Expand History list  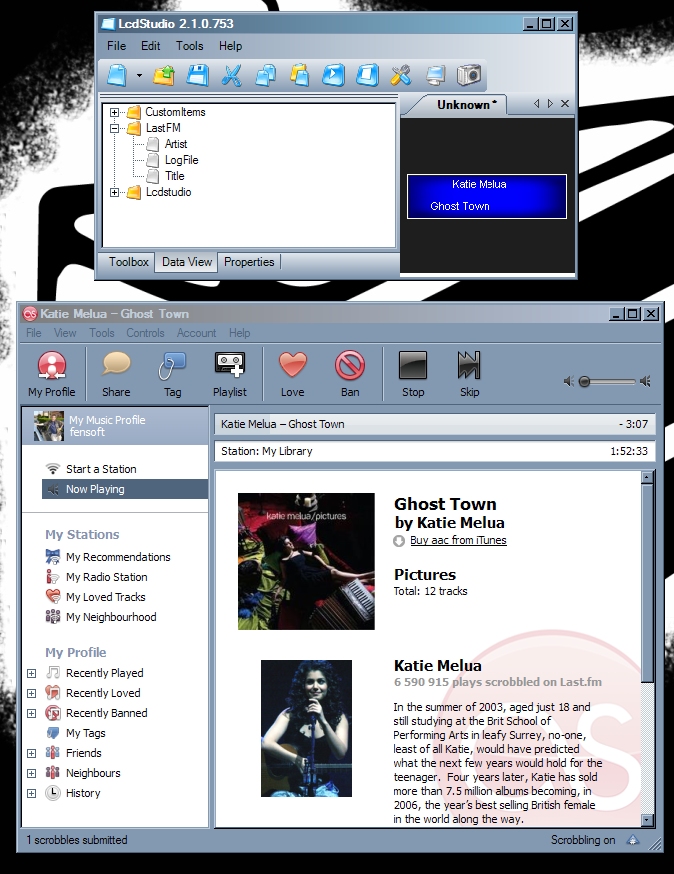pos(32,794)
